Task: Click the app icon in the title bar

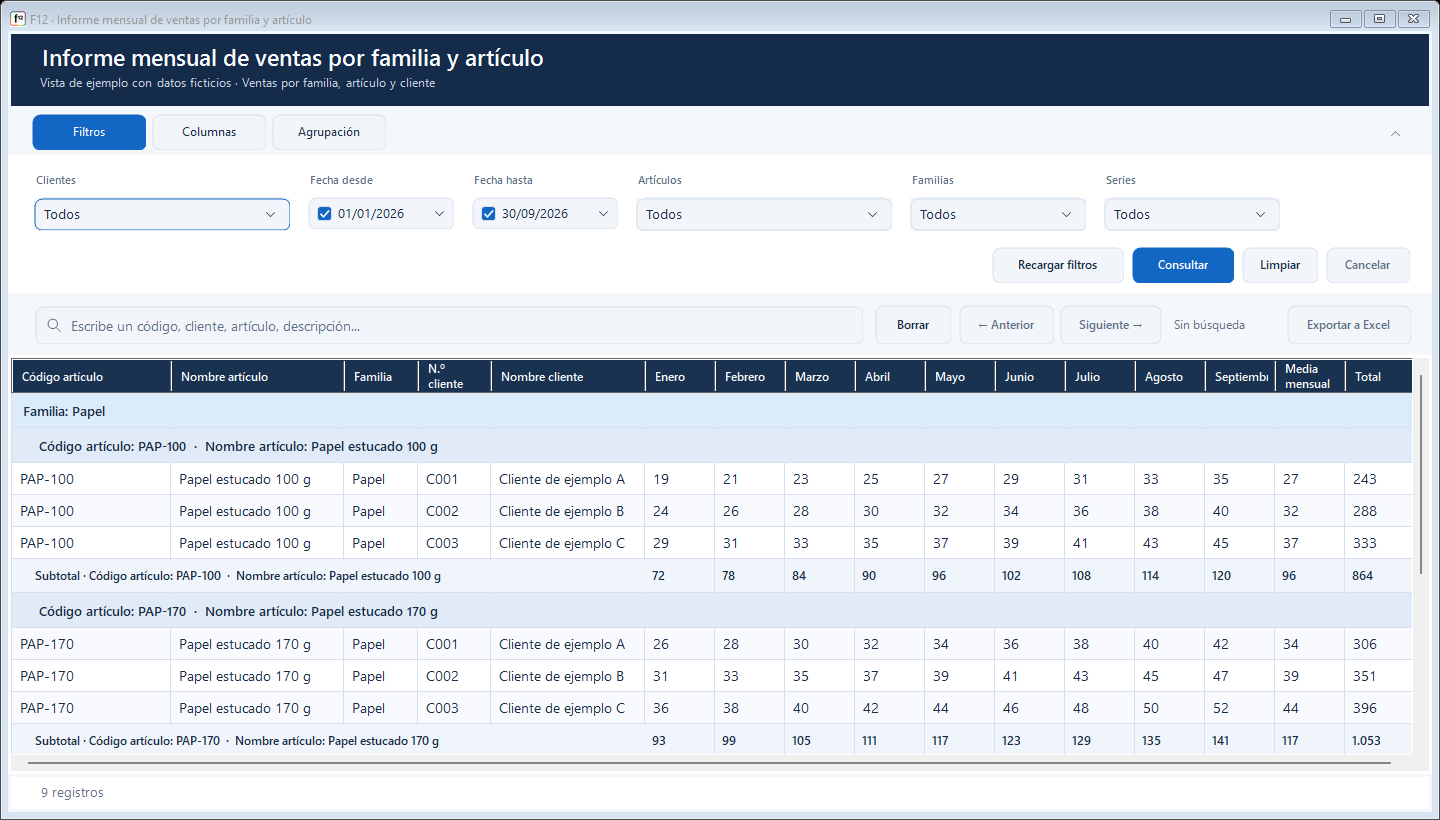Action: pos(17,19)
